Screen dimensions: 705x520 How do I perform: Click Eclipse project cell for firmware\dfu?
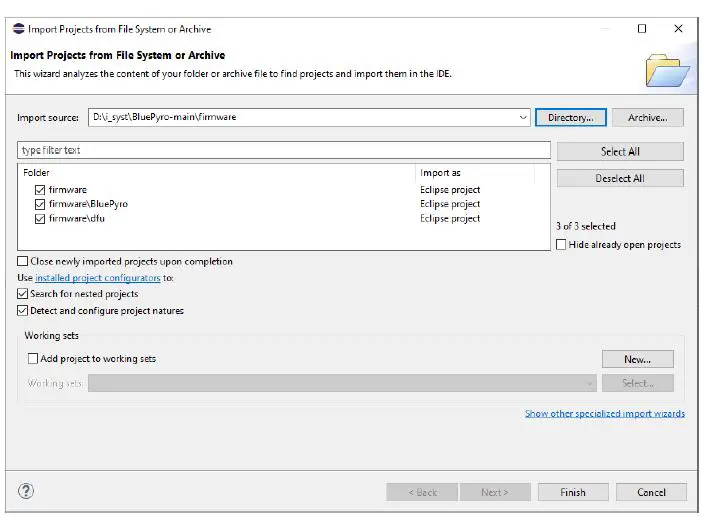point(450,218)
